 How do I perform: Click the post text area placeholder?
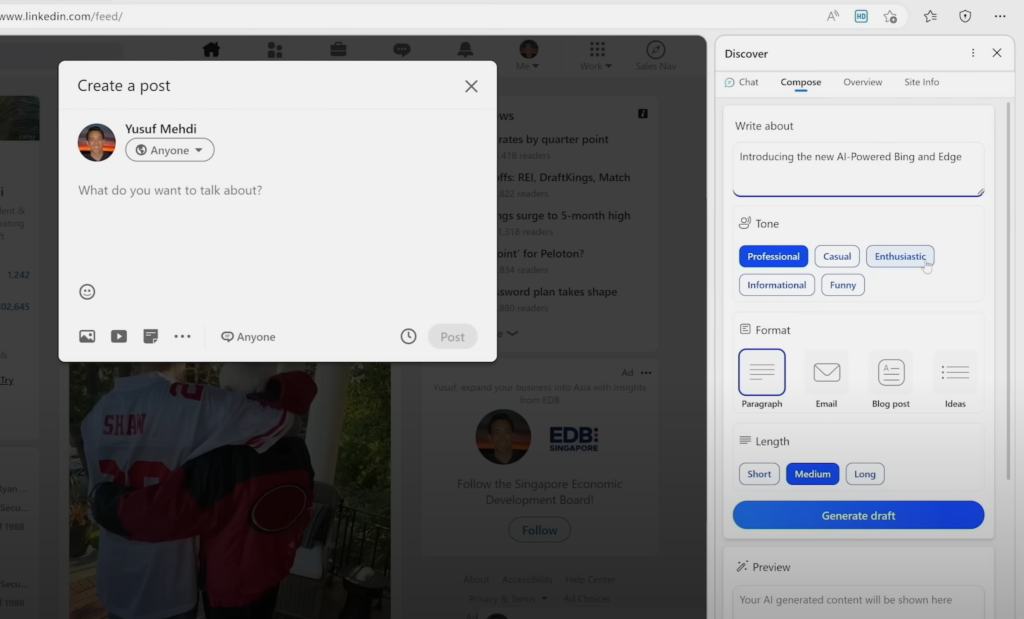170,191
